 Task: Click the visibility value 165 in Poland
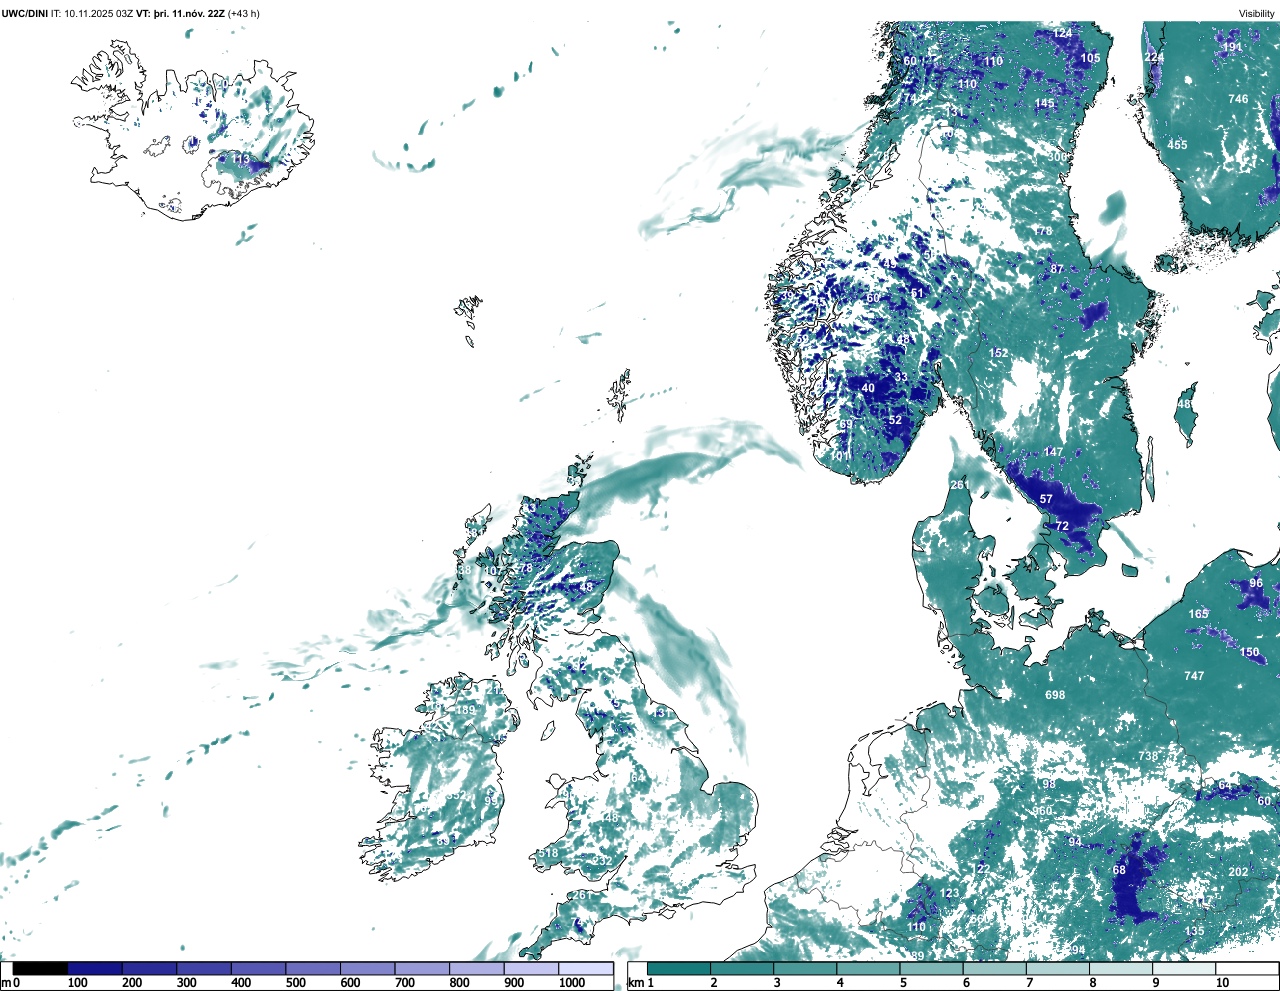tap(1198, 614)
